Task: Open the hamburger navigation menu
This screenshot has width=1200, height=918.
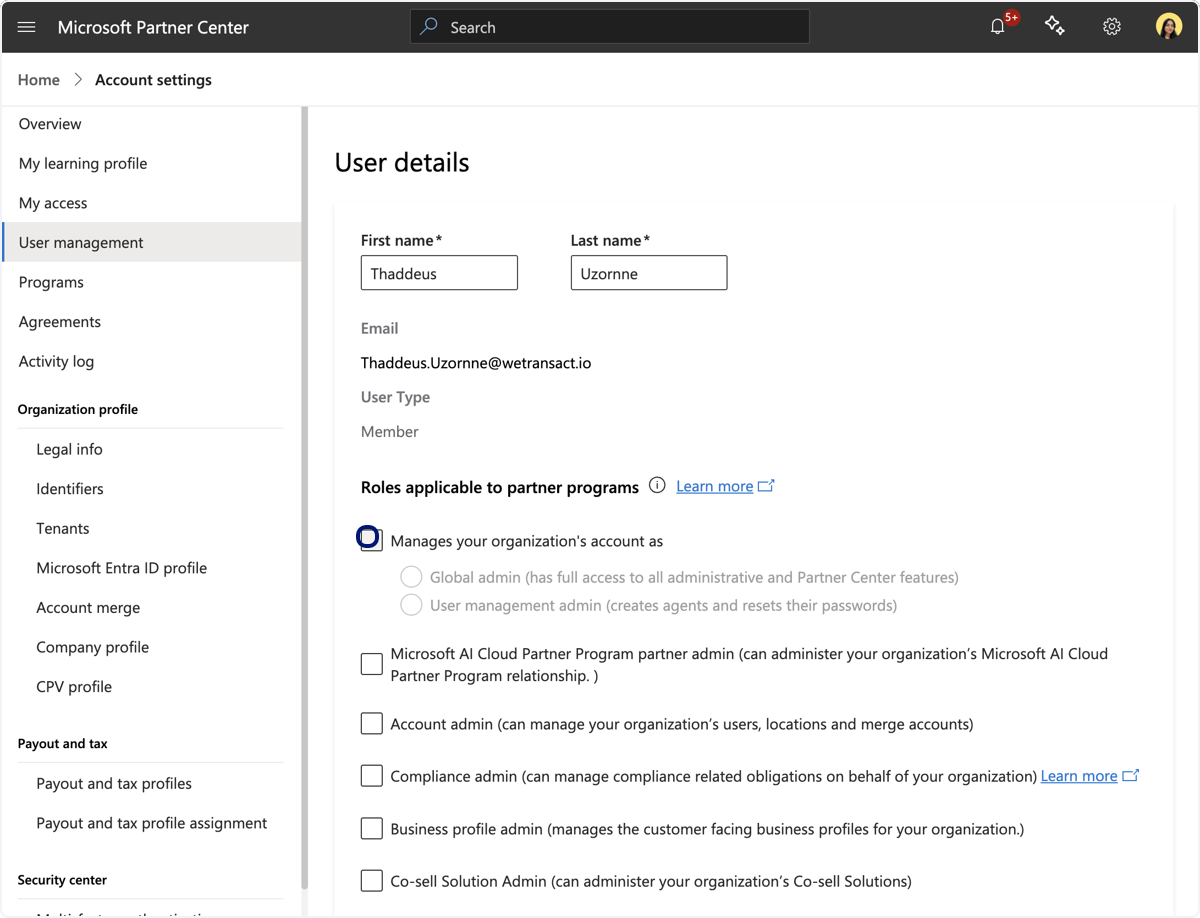Action: pyautogui.click(x=27, y=27)
